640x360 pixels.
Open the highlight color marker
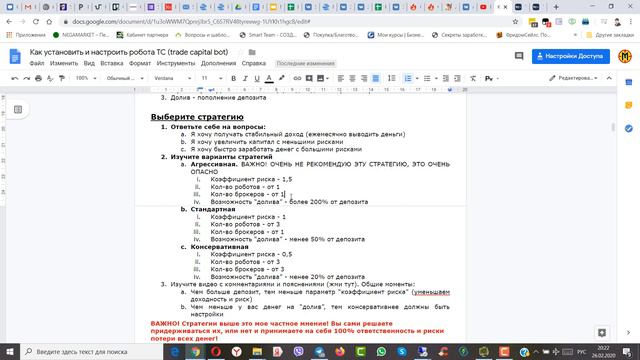coord(282,78)
